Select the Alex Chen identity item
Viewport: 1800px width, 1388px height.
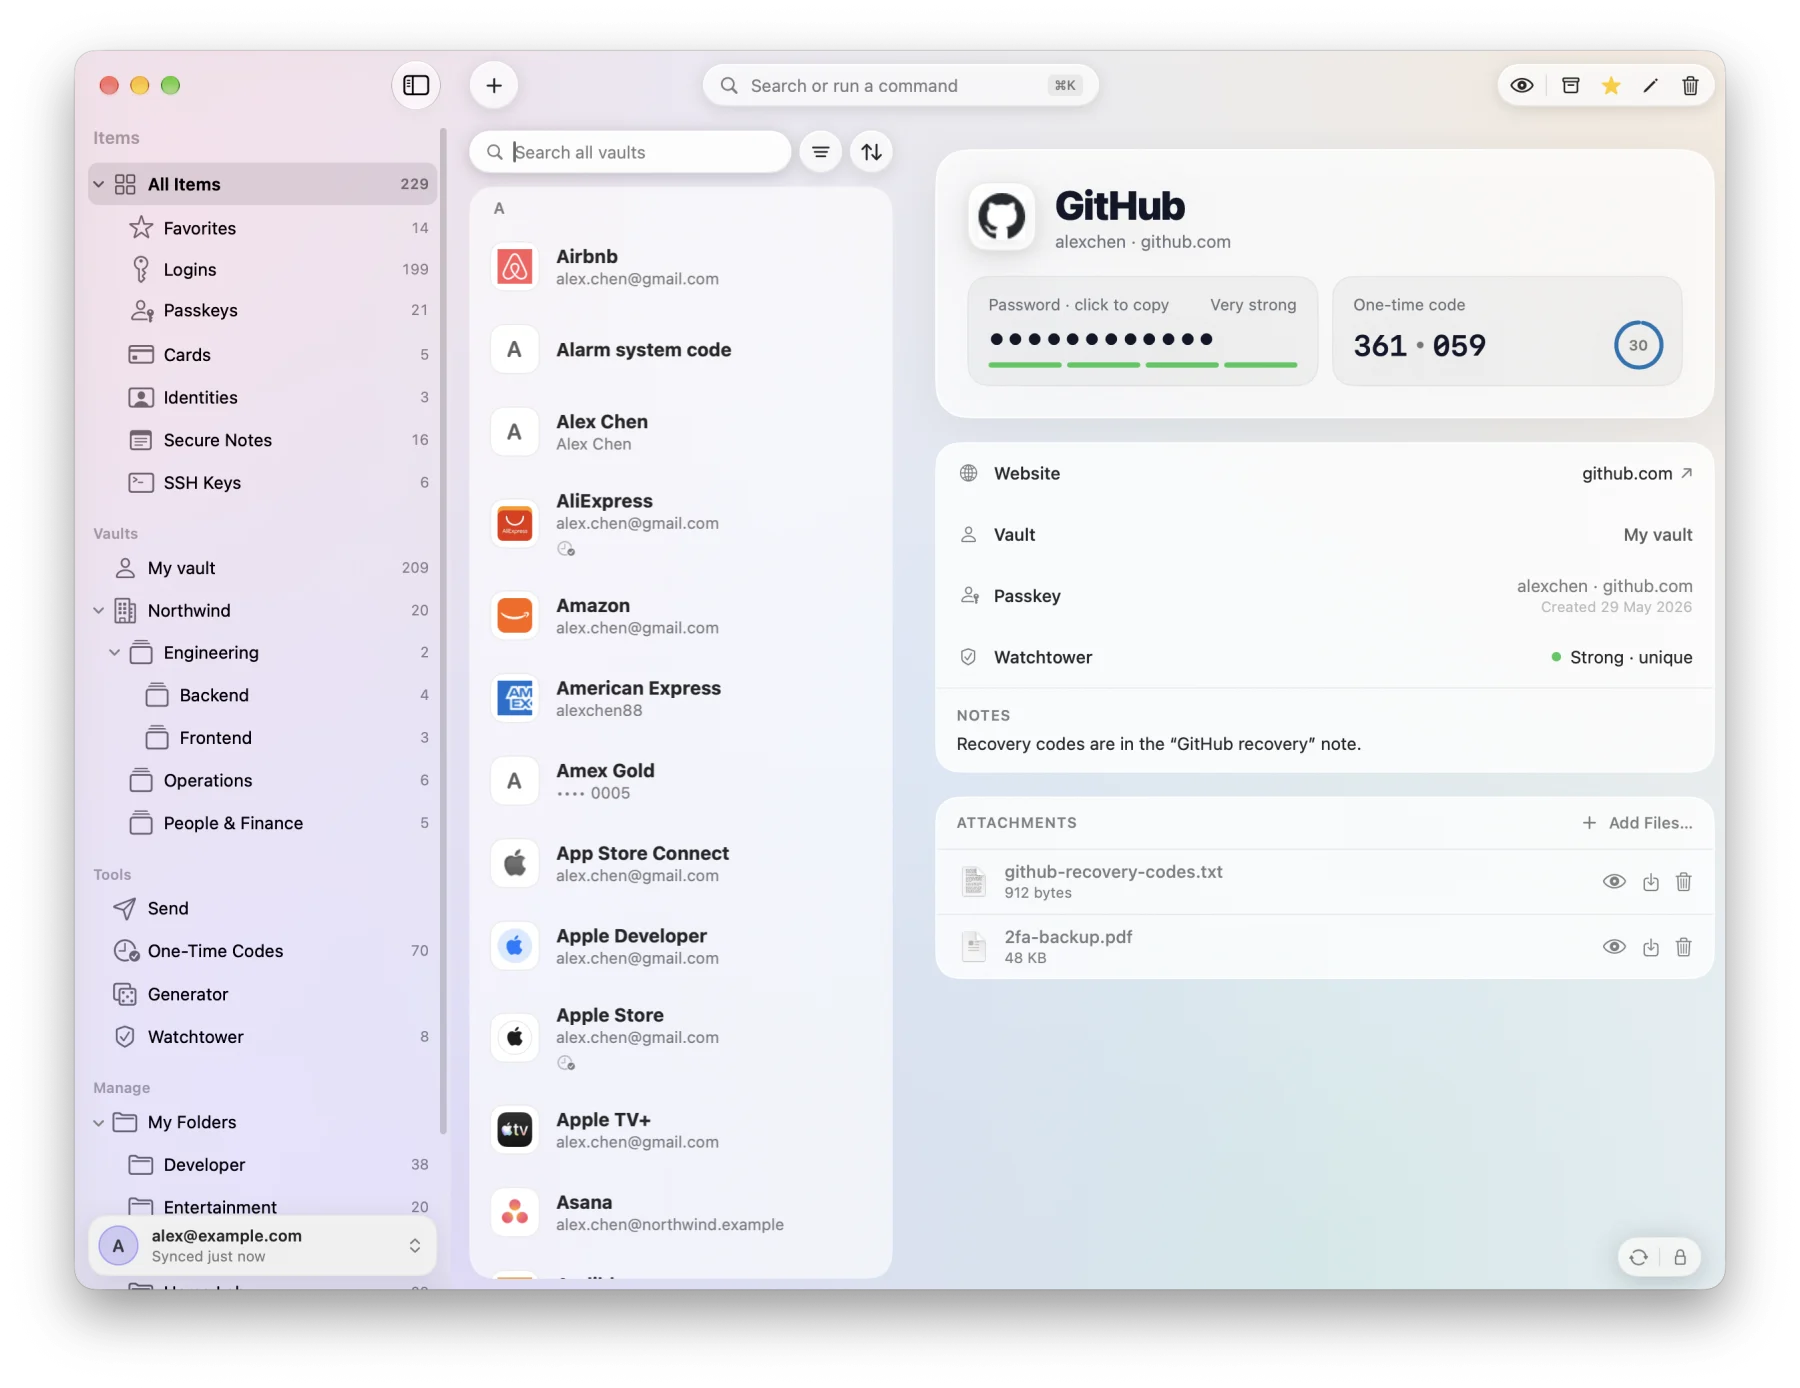point(680,432)
